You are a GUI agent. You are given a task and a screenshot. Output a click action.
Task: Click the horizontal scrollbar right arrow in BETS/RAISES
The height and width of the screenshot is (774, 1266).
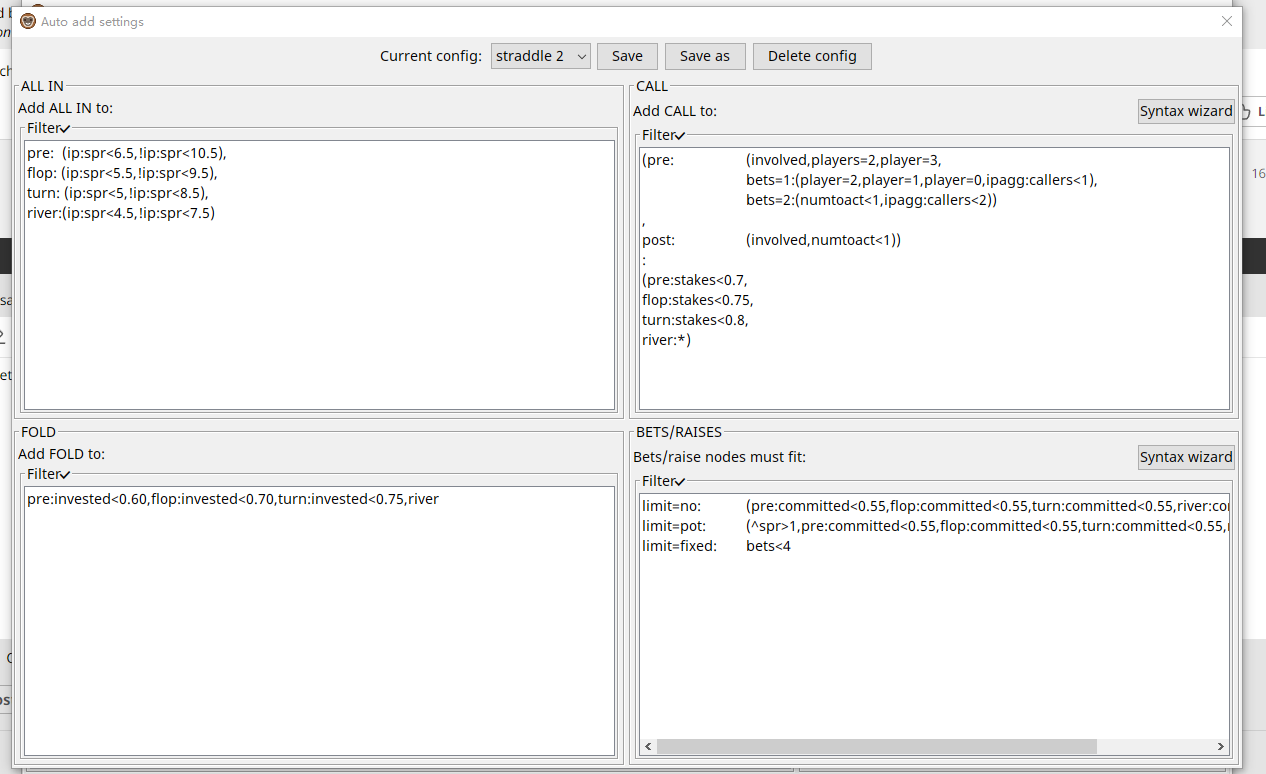coord(1221,747)
